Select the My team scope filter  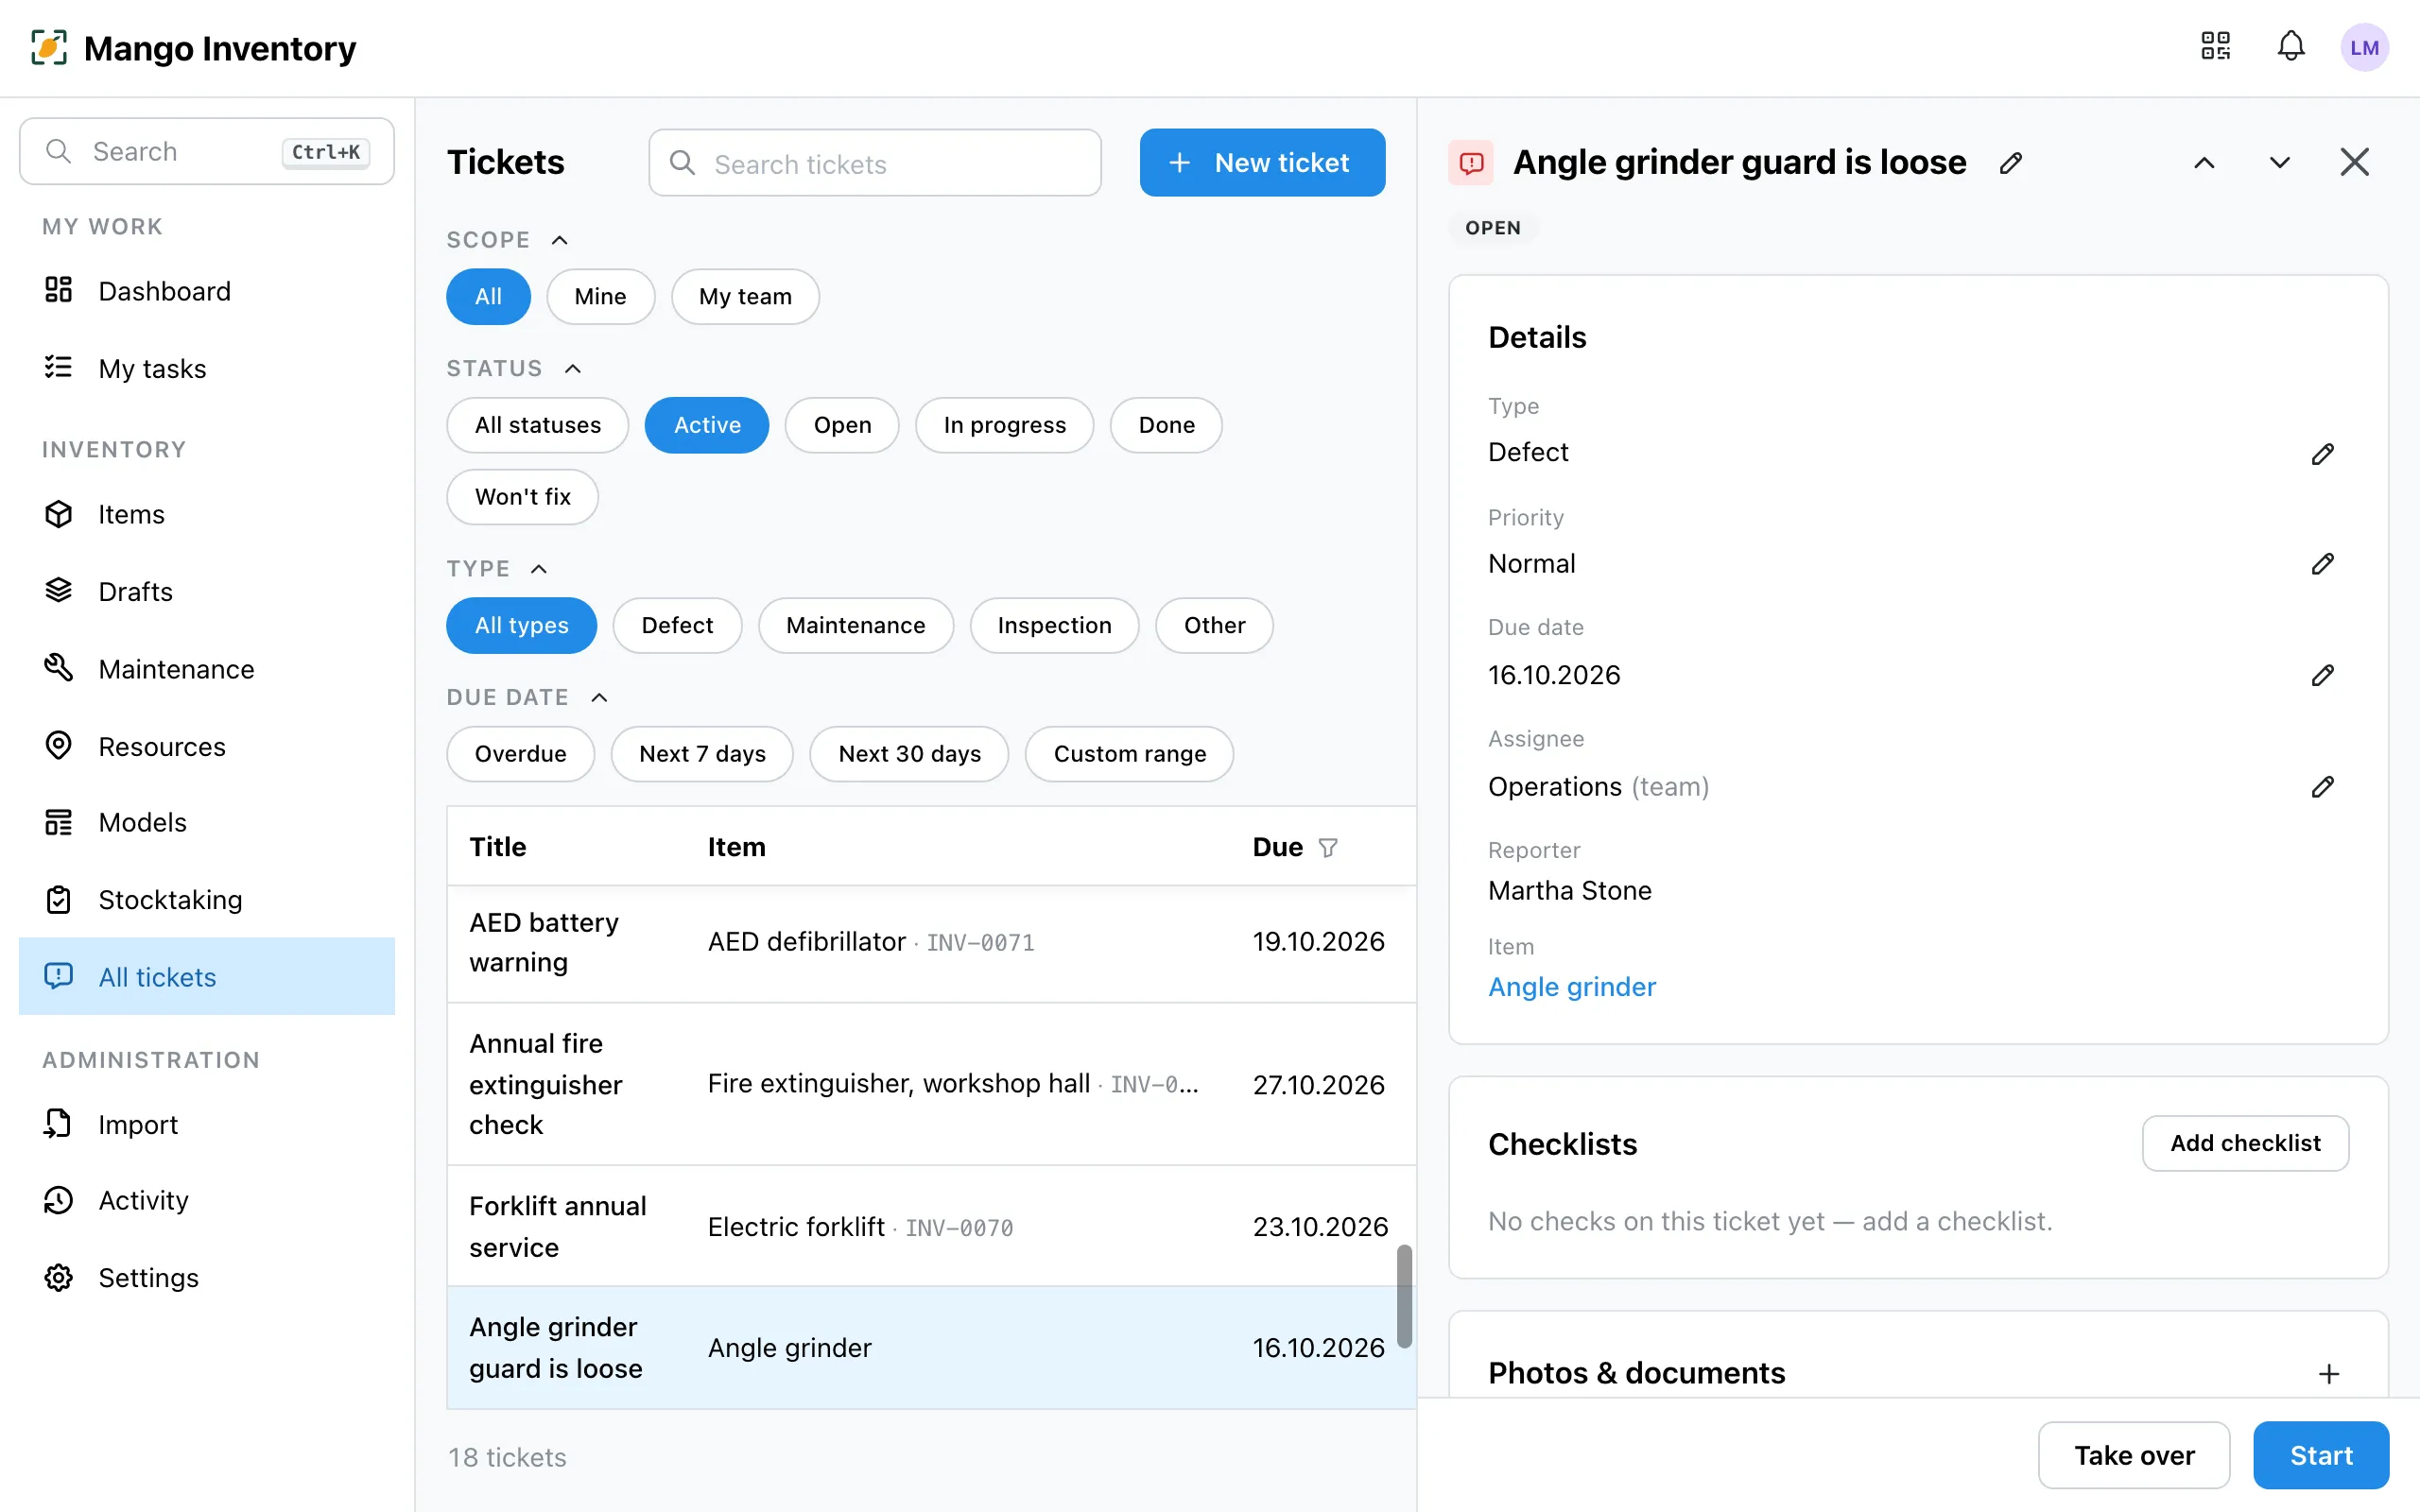click(x=745, y=297)
